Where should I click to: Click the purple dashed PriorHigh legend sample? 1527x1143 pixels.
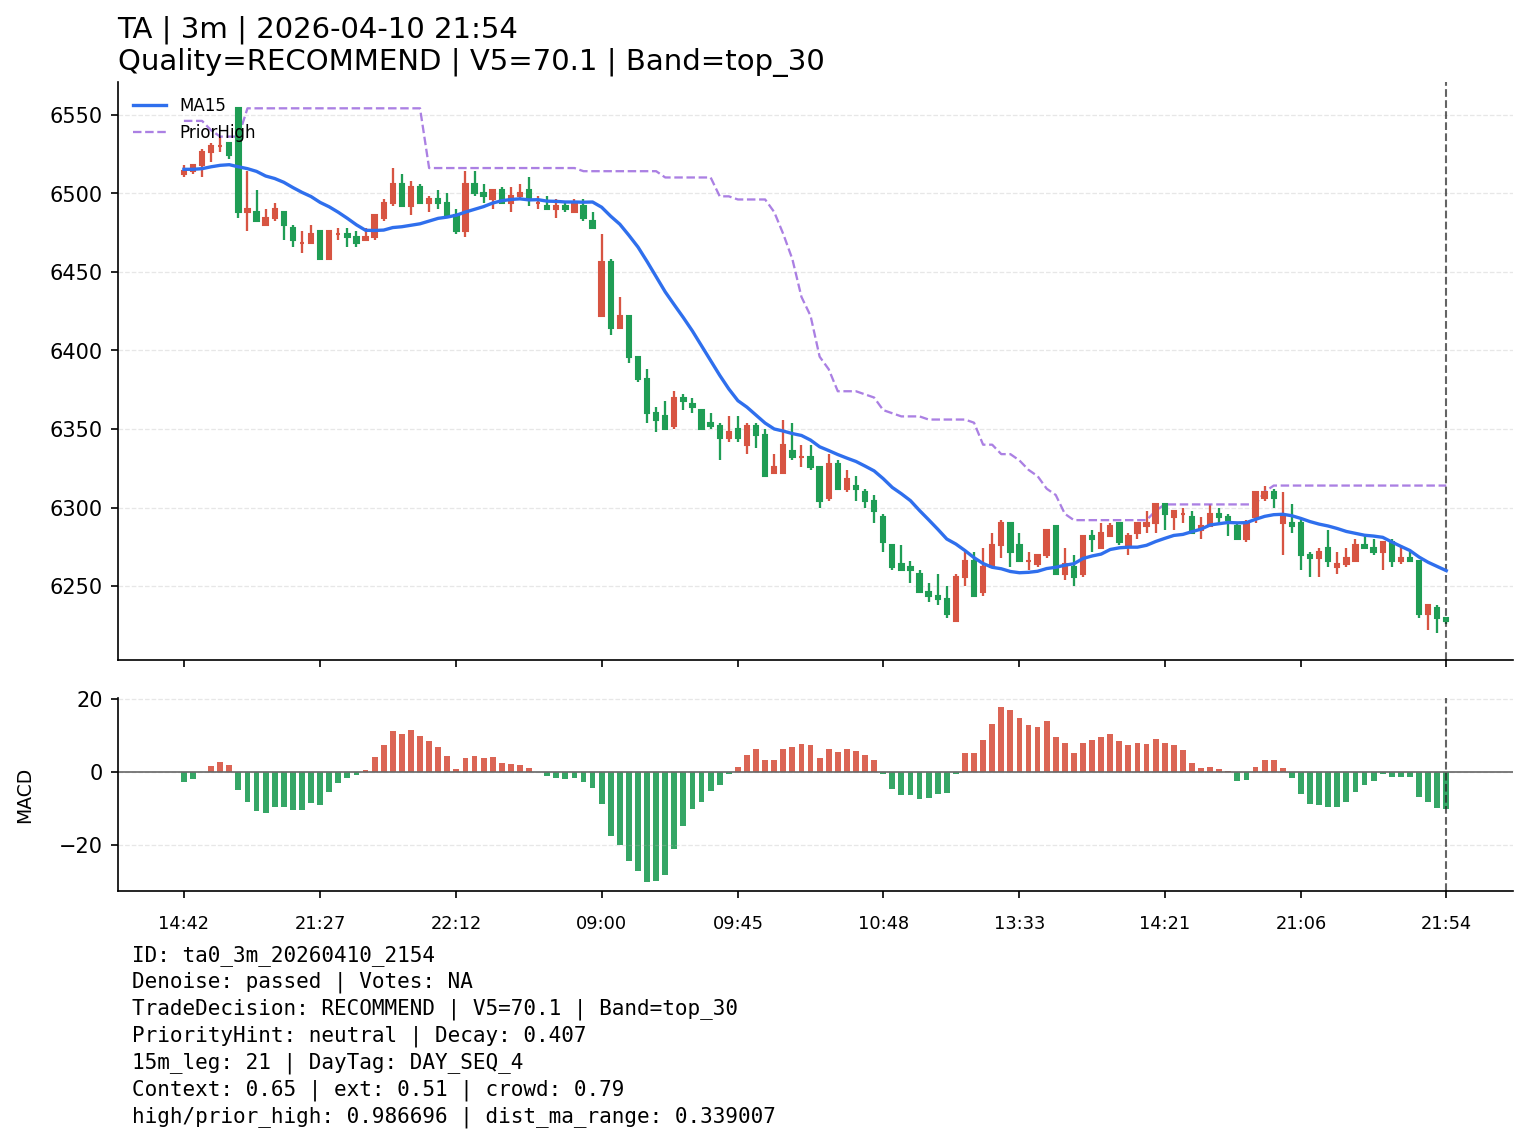(150, 132)
